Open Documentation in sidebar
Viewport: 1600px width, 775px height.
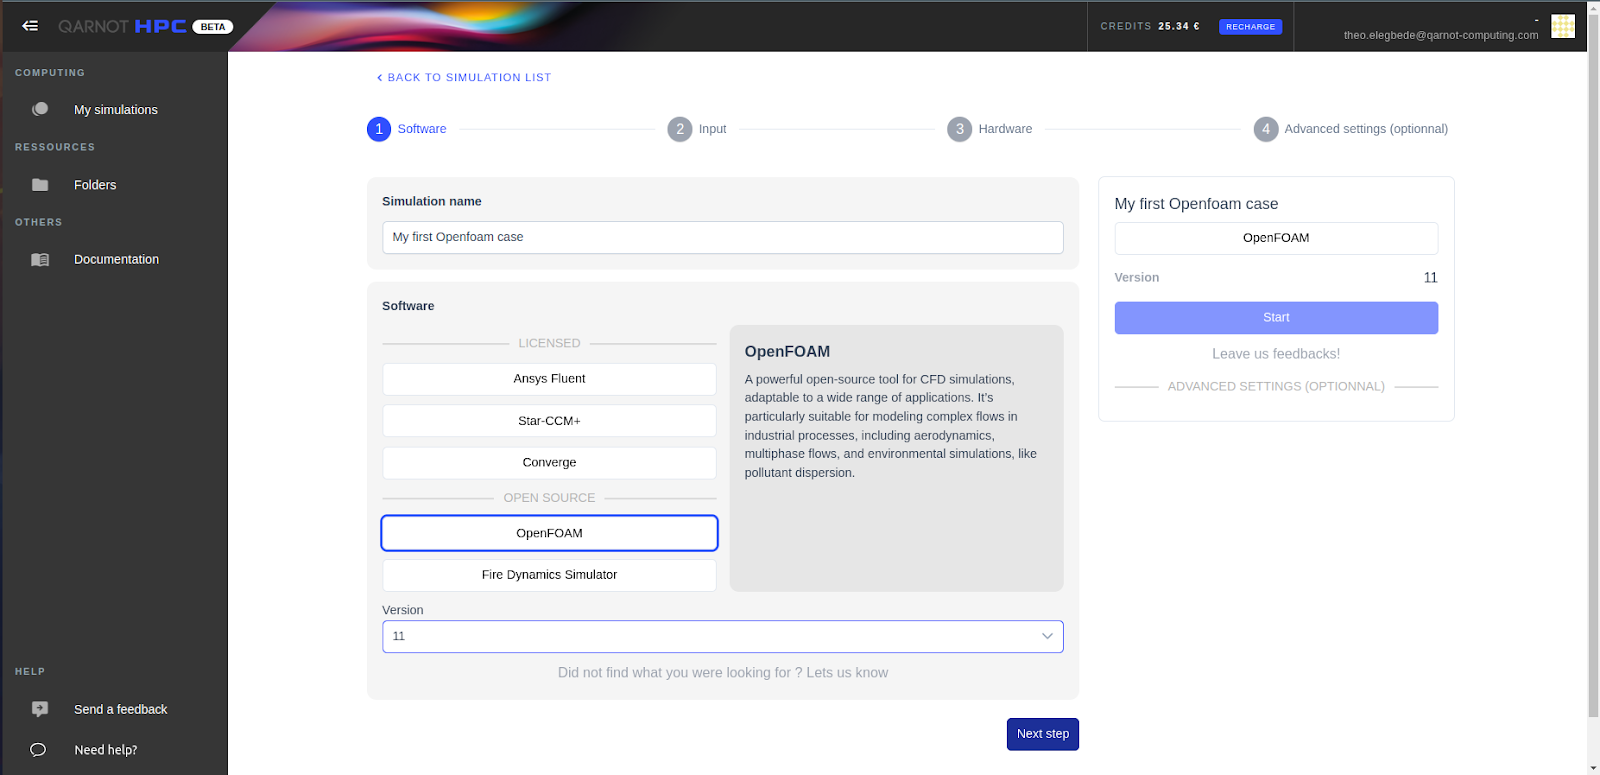point(116,259)
